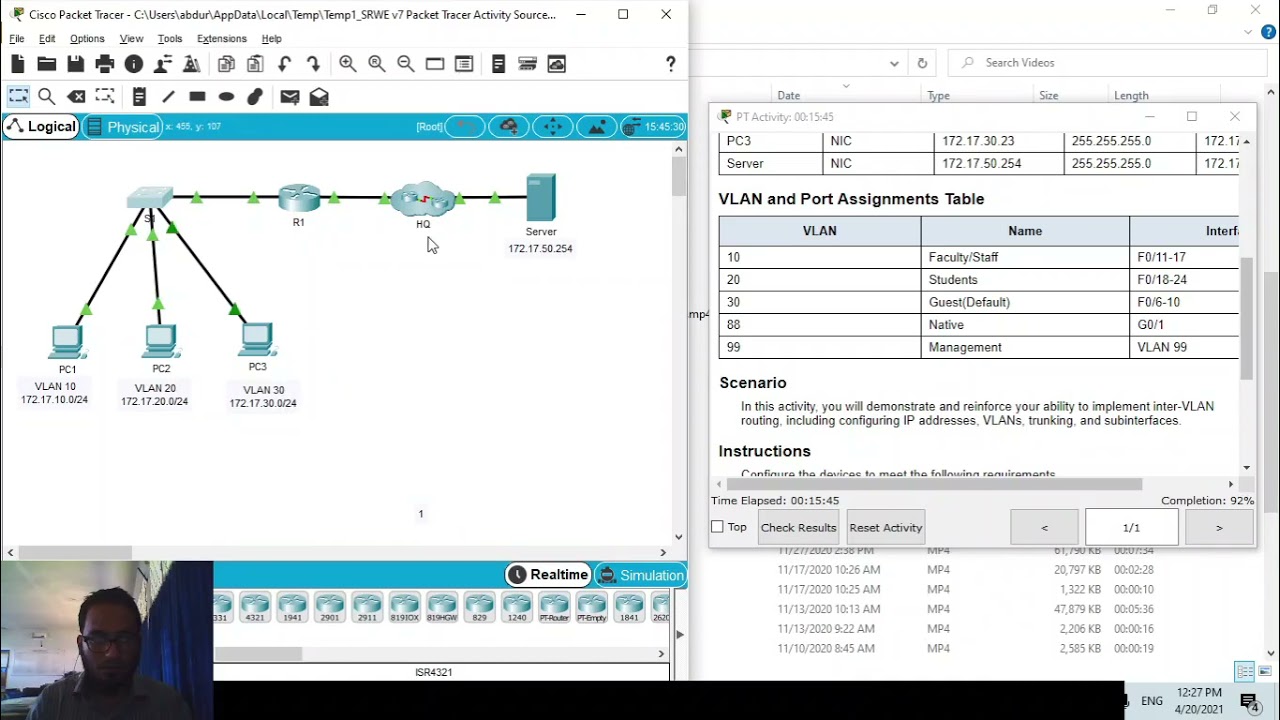
Task: Zoom in on the workspace
Action: [347, 64]
